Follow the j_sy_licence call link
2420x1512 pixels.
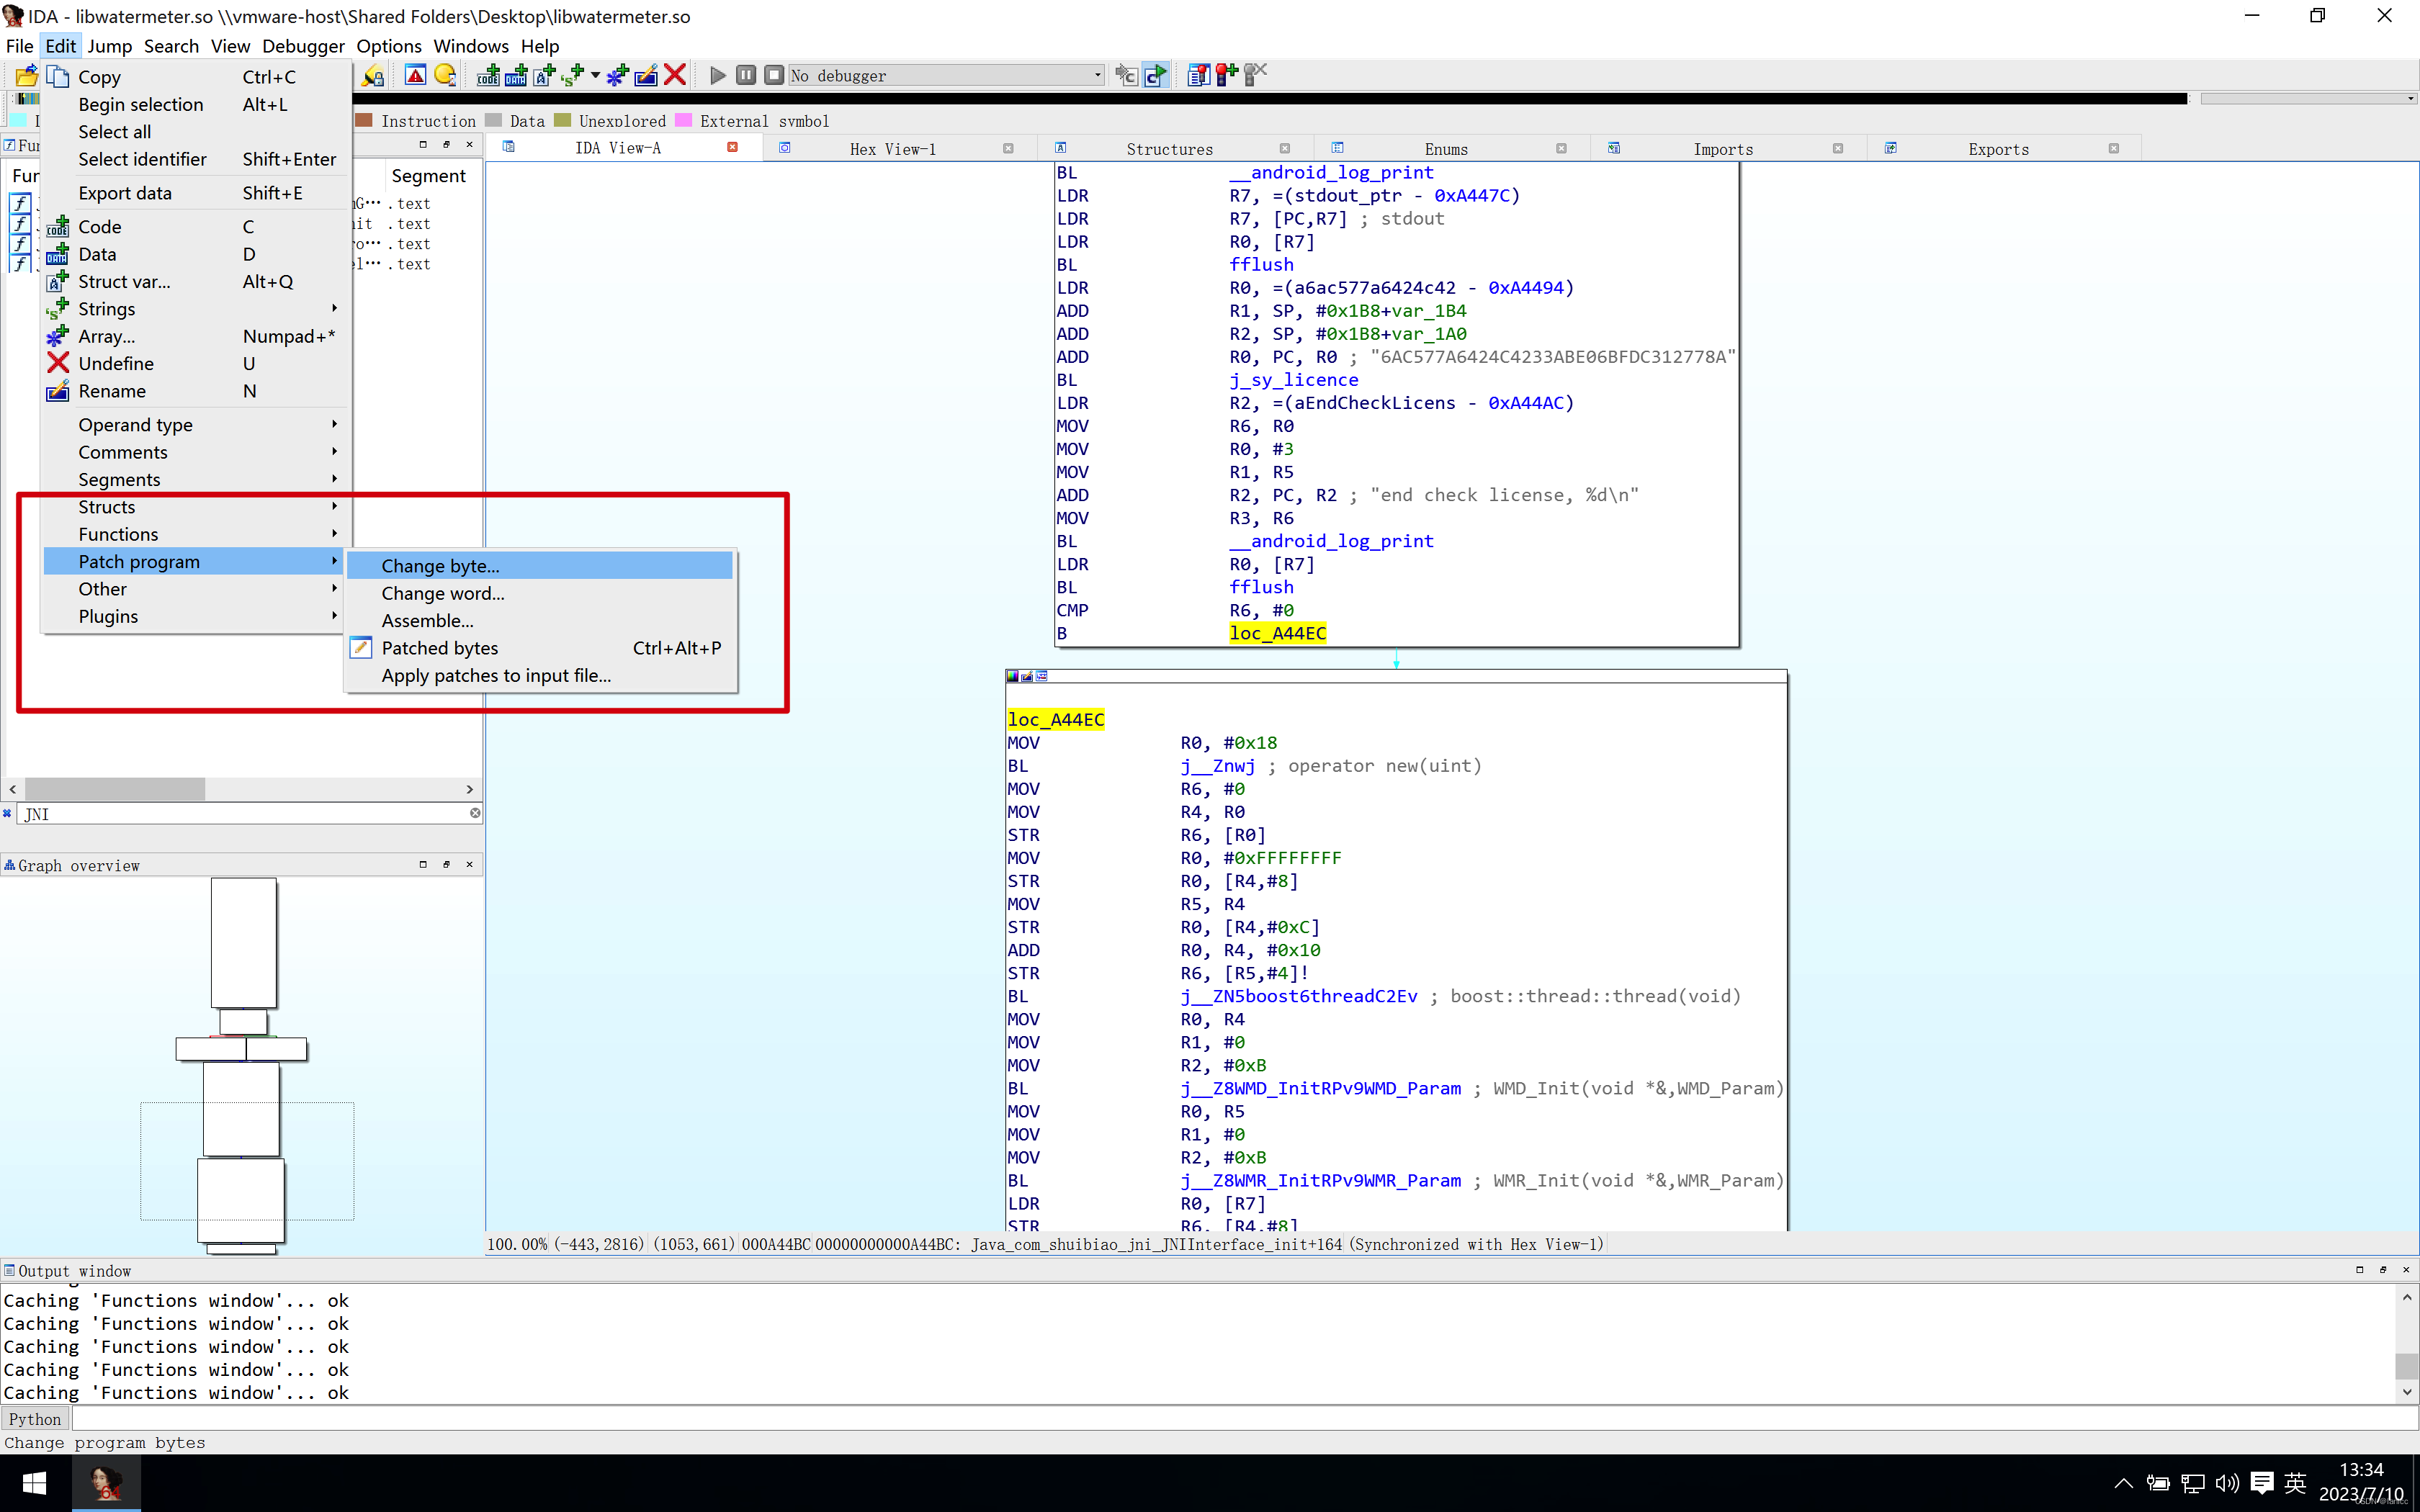[1293, 380]
